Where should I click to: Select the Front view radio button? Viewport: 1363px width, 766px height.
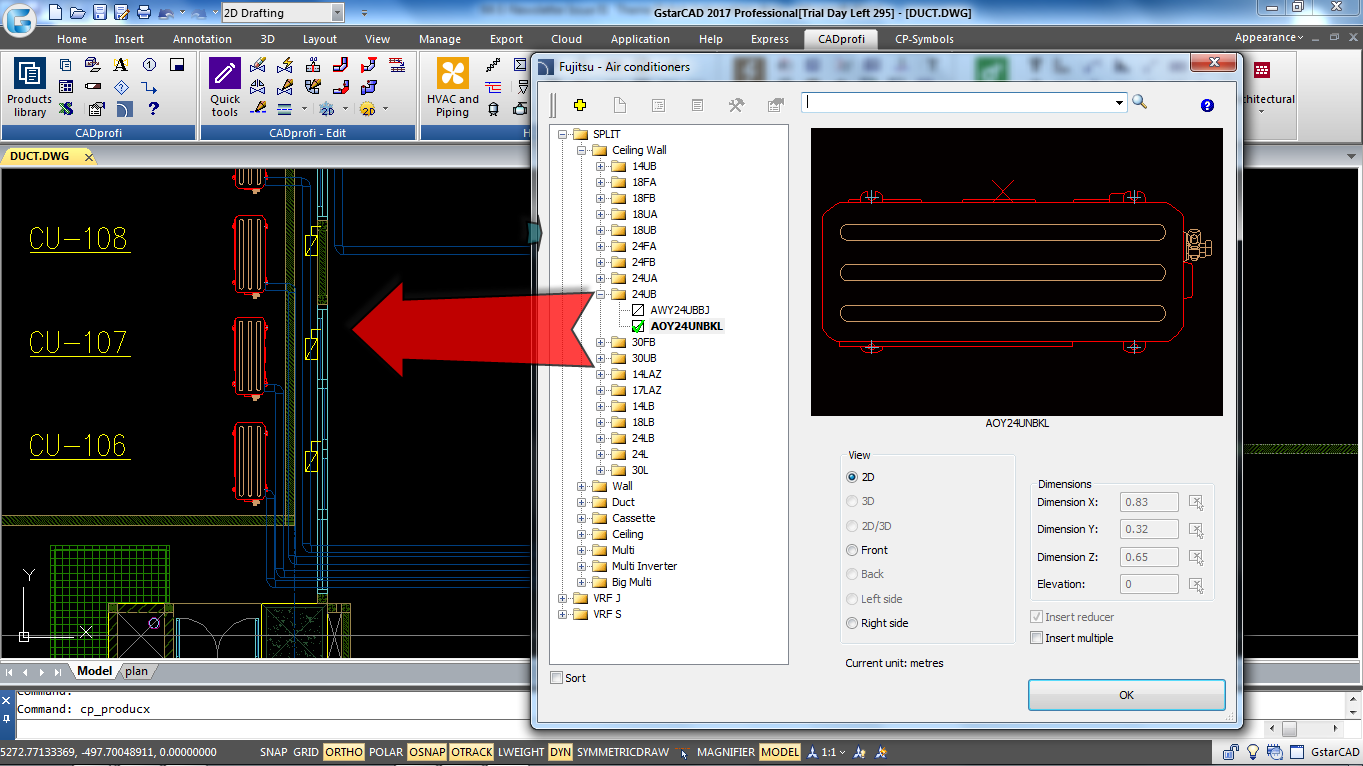click(x=852, y=550)
